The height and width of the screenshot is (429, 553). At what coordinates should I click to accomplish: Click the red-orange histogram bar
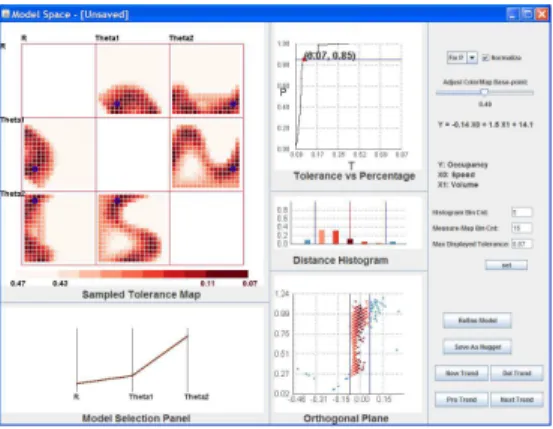pyautogui.click(x=336, y=237)
